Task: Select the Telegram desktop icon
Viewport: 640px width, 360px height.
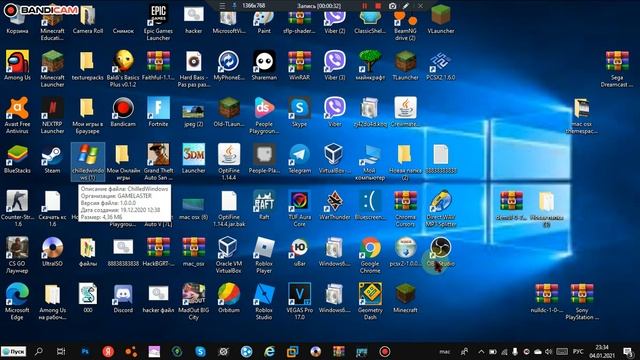Action: pyautogui.click(x=299, y=159)
